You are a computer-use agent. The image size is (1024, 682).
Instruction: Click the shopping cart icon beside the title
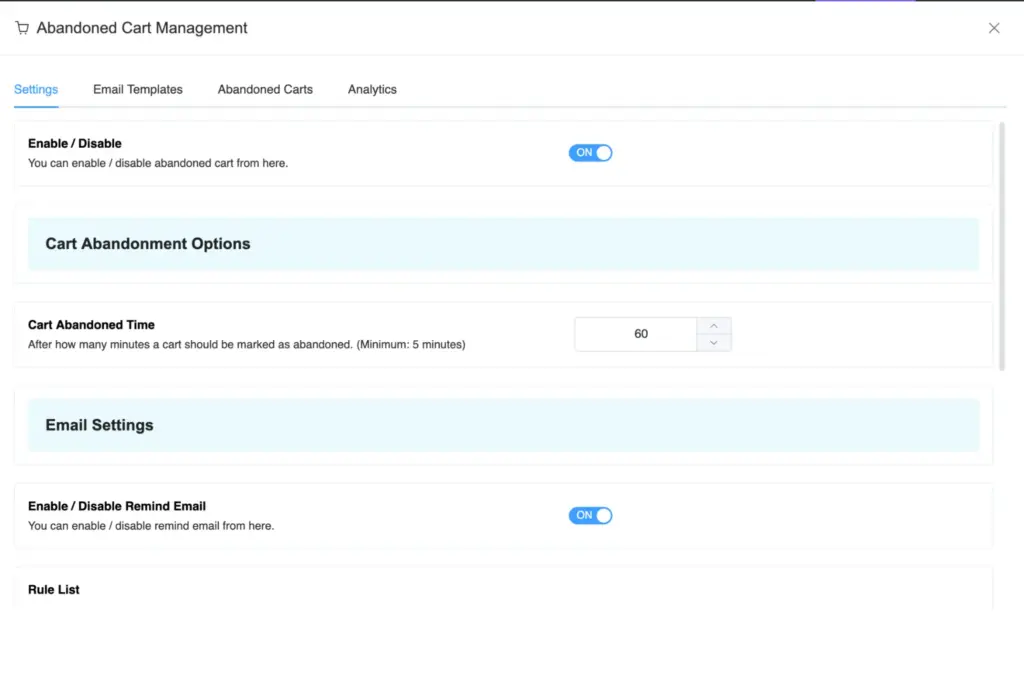21,28
